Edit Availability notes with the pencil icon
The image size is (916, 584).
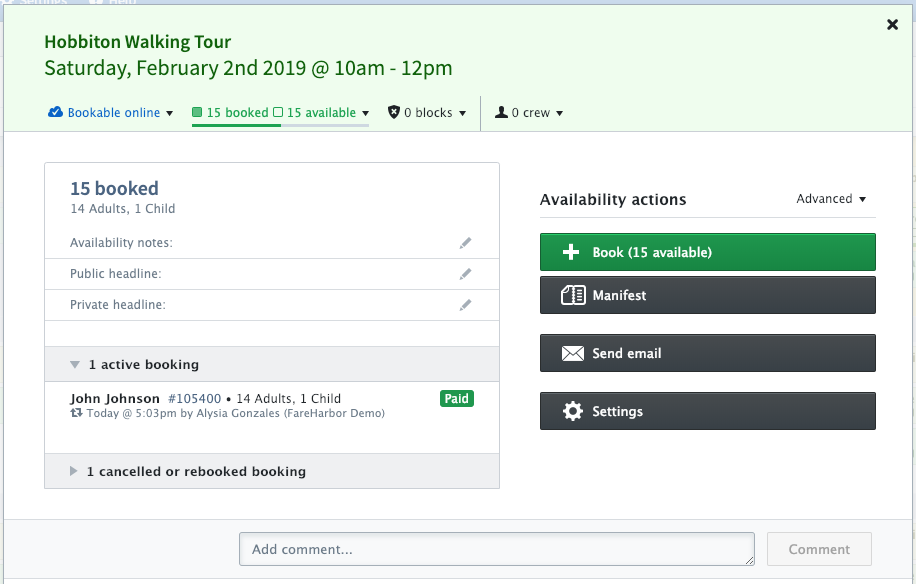465,242
